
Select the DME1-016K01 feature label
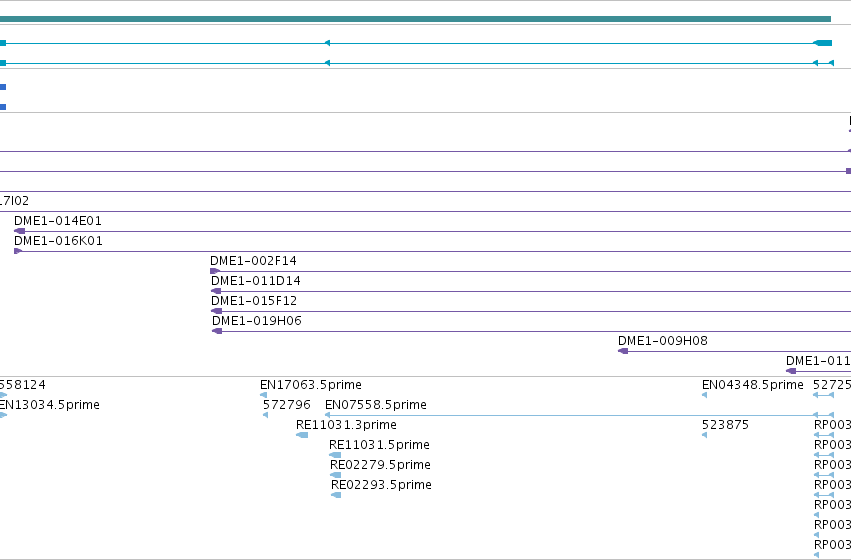tap(58, 241)
